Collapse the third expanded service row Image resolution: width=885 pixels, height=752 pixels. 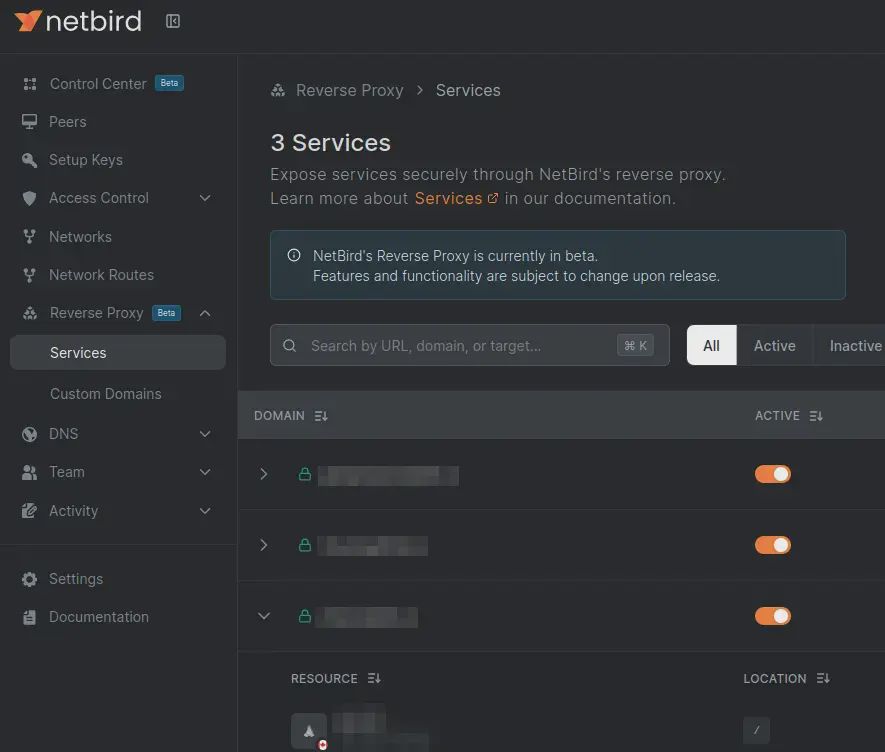pyautogui.click(x=264, y=616)
